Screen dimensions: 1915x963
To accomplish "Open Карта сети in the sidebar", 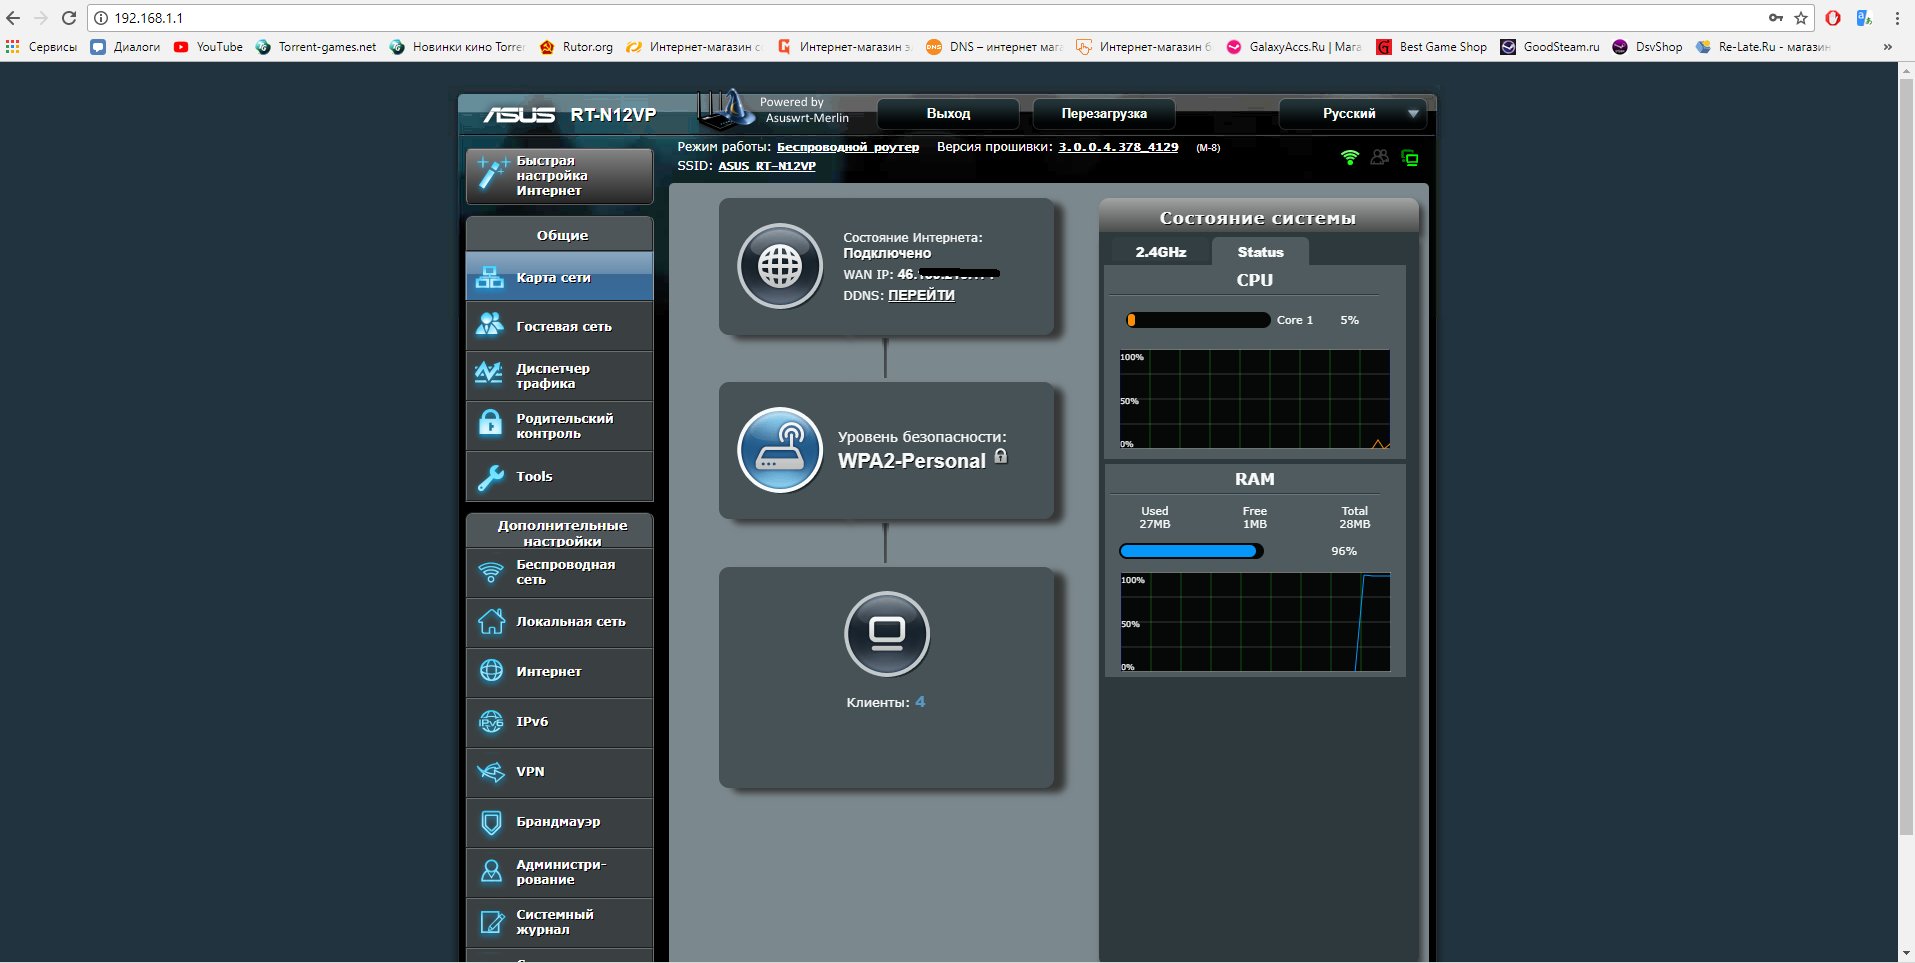I will (560, 277).
